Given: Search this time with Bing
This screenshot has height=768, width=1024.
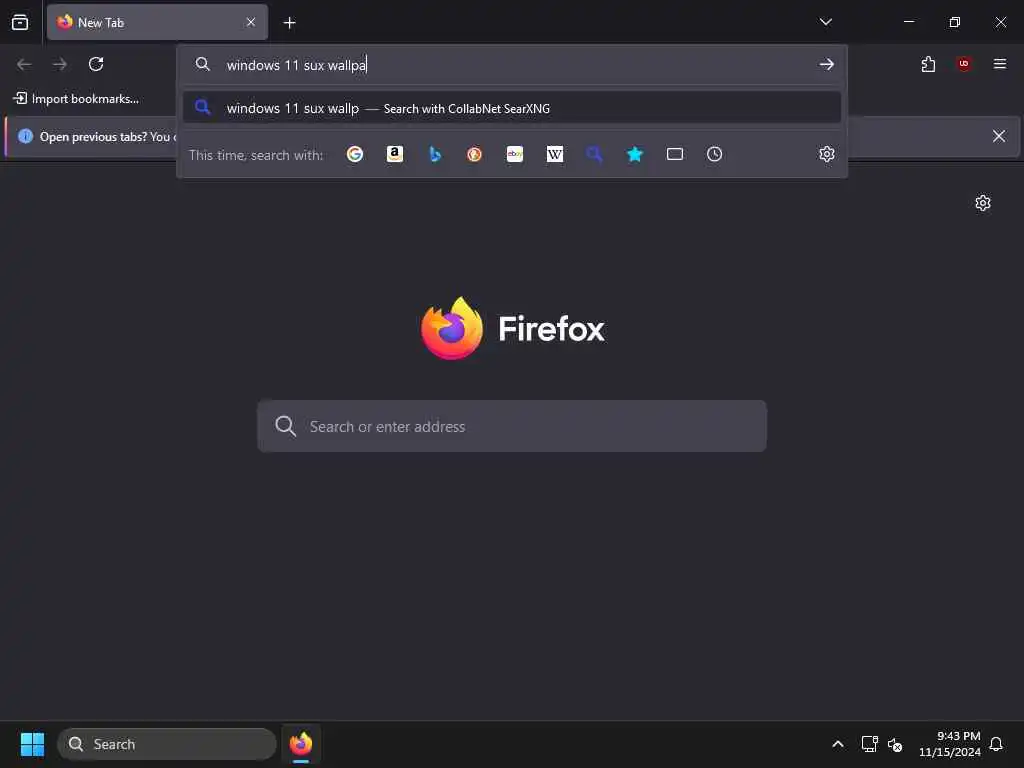Looking at the screenshot, I should 435,154.
